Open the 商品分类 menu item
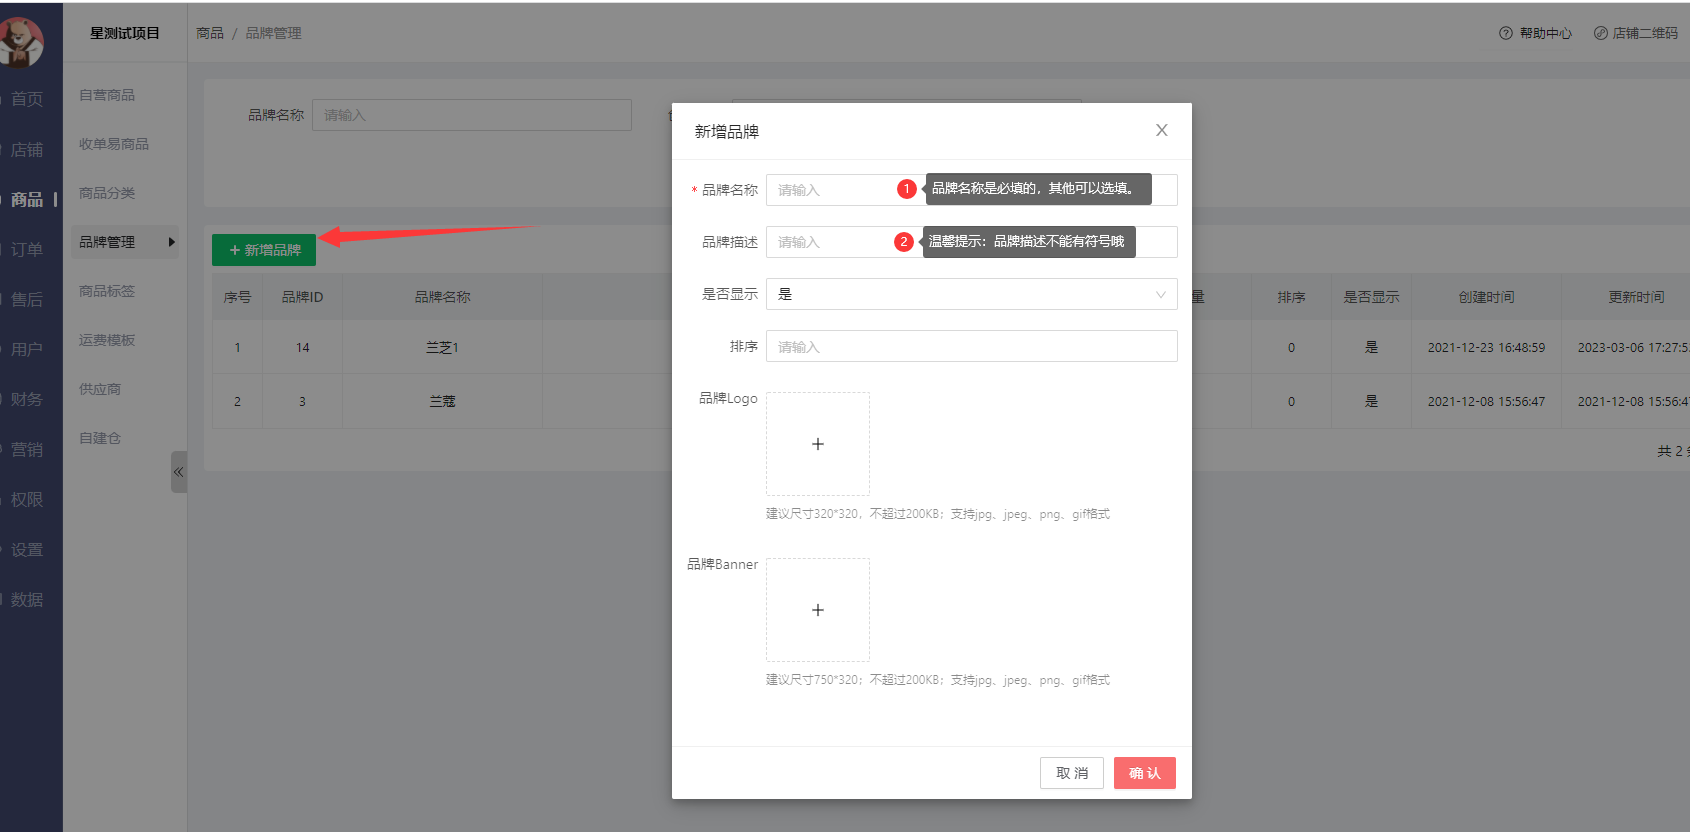 (x=107, y=193)
